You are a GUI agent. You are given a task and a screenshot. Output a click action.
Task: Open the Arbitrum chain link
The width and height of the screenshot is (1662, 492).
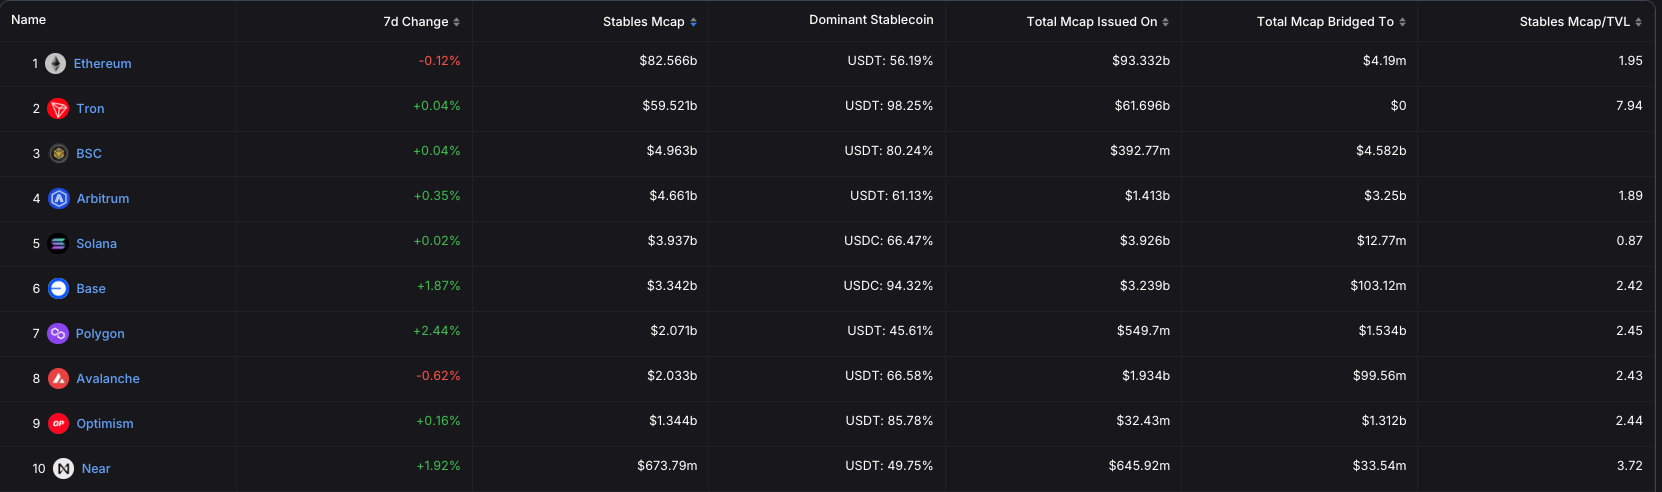click(x=103, y=199)
